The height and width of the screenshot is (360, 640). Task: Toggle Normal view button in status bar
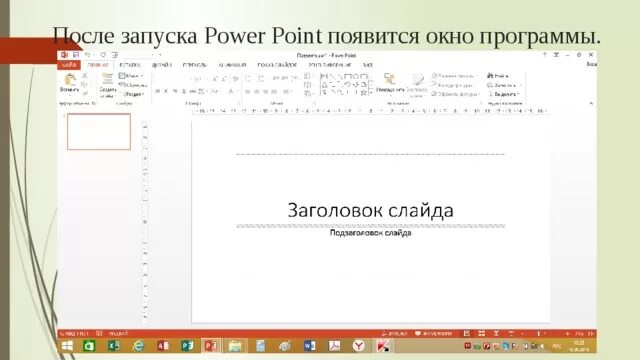tap(467, 333)
